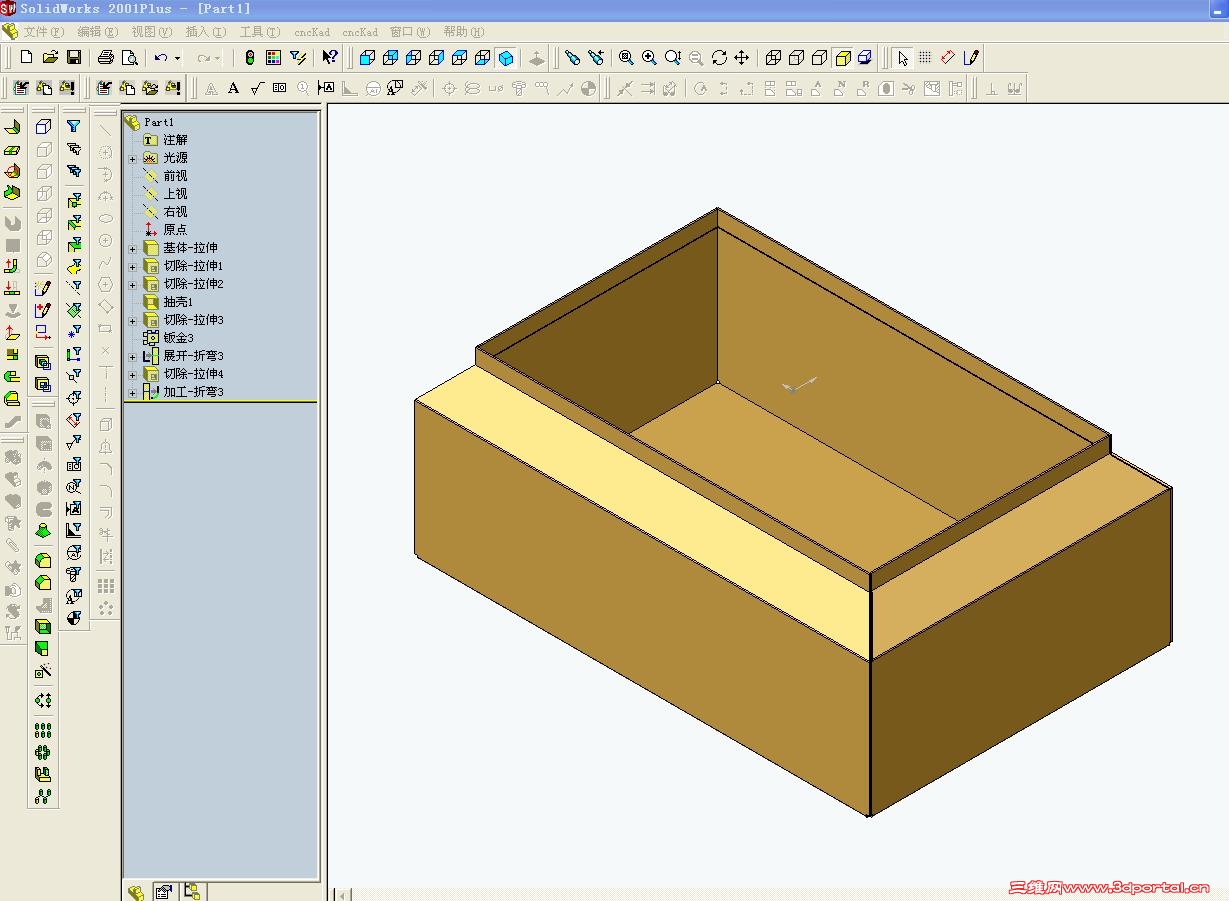Open the Undo history dropdown arrow

(178, 58)
